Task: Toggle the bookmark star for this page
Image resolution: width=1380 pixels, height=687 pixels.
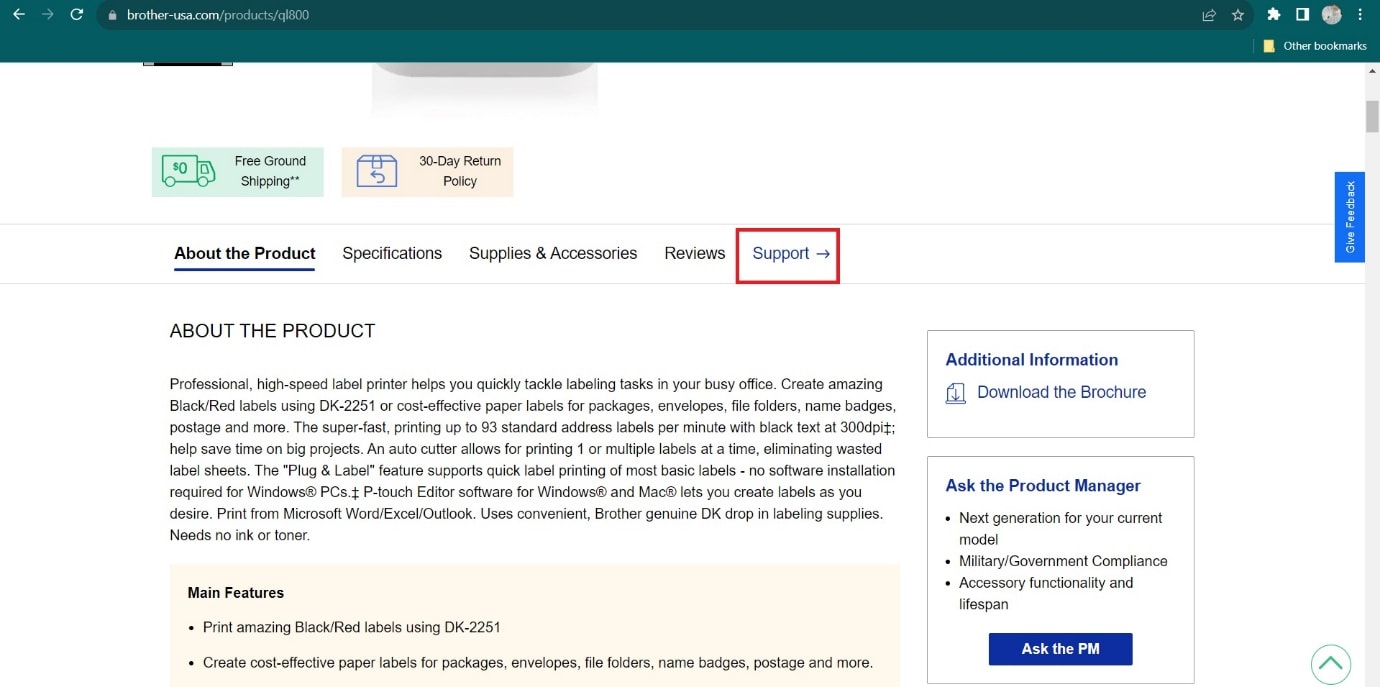Action: 1238,15
